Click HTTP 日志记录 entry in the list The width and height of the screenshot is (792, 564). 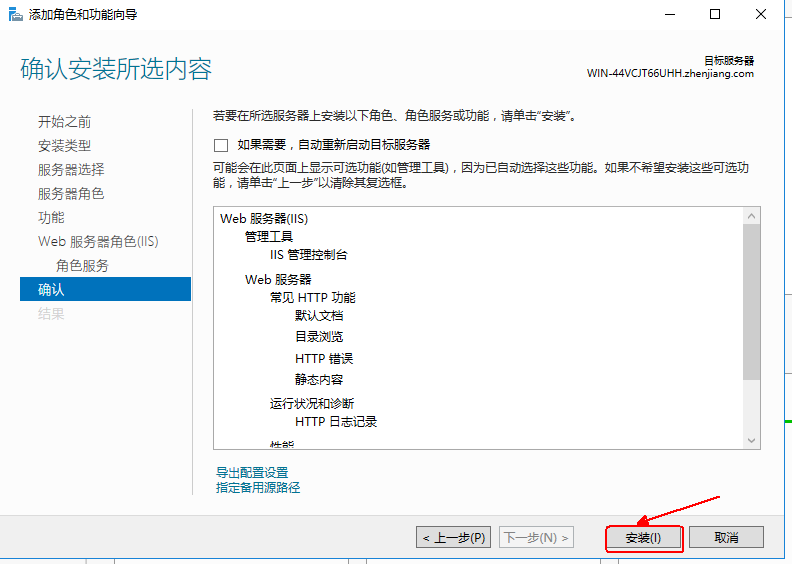tap(336, 422)
